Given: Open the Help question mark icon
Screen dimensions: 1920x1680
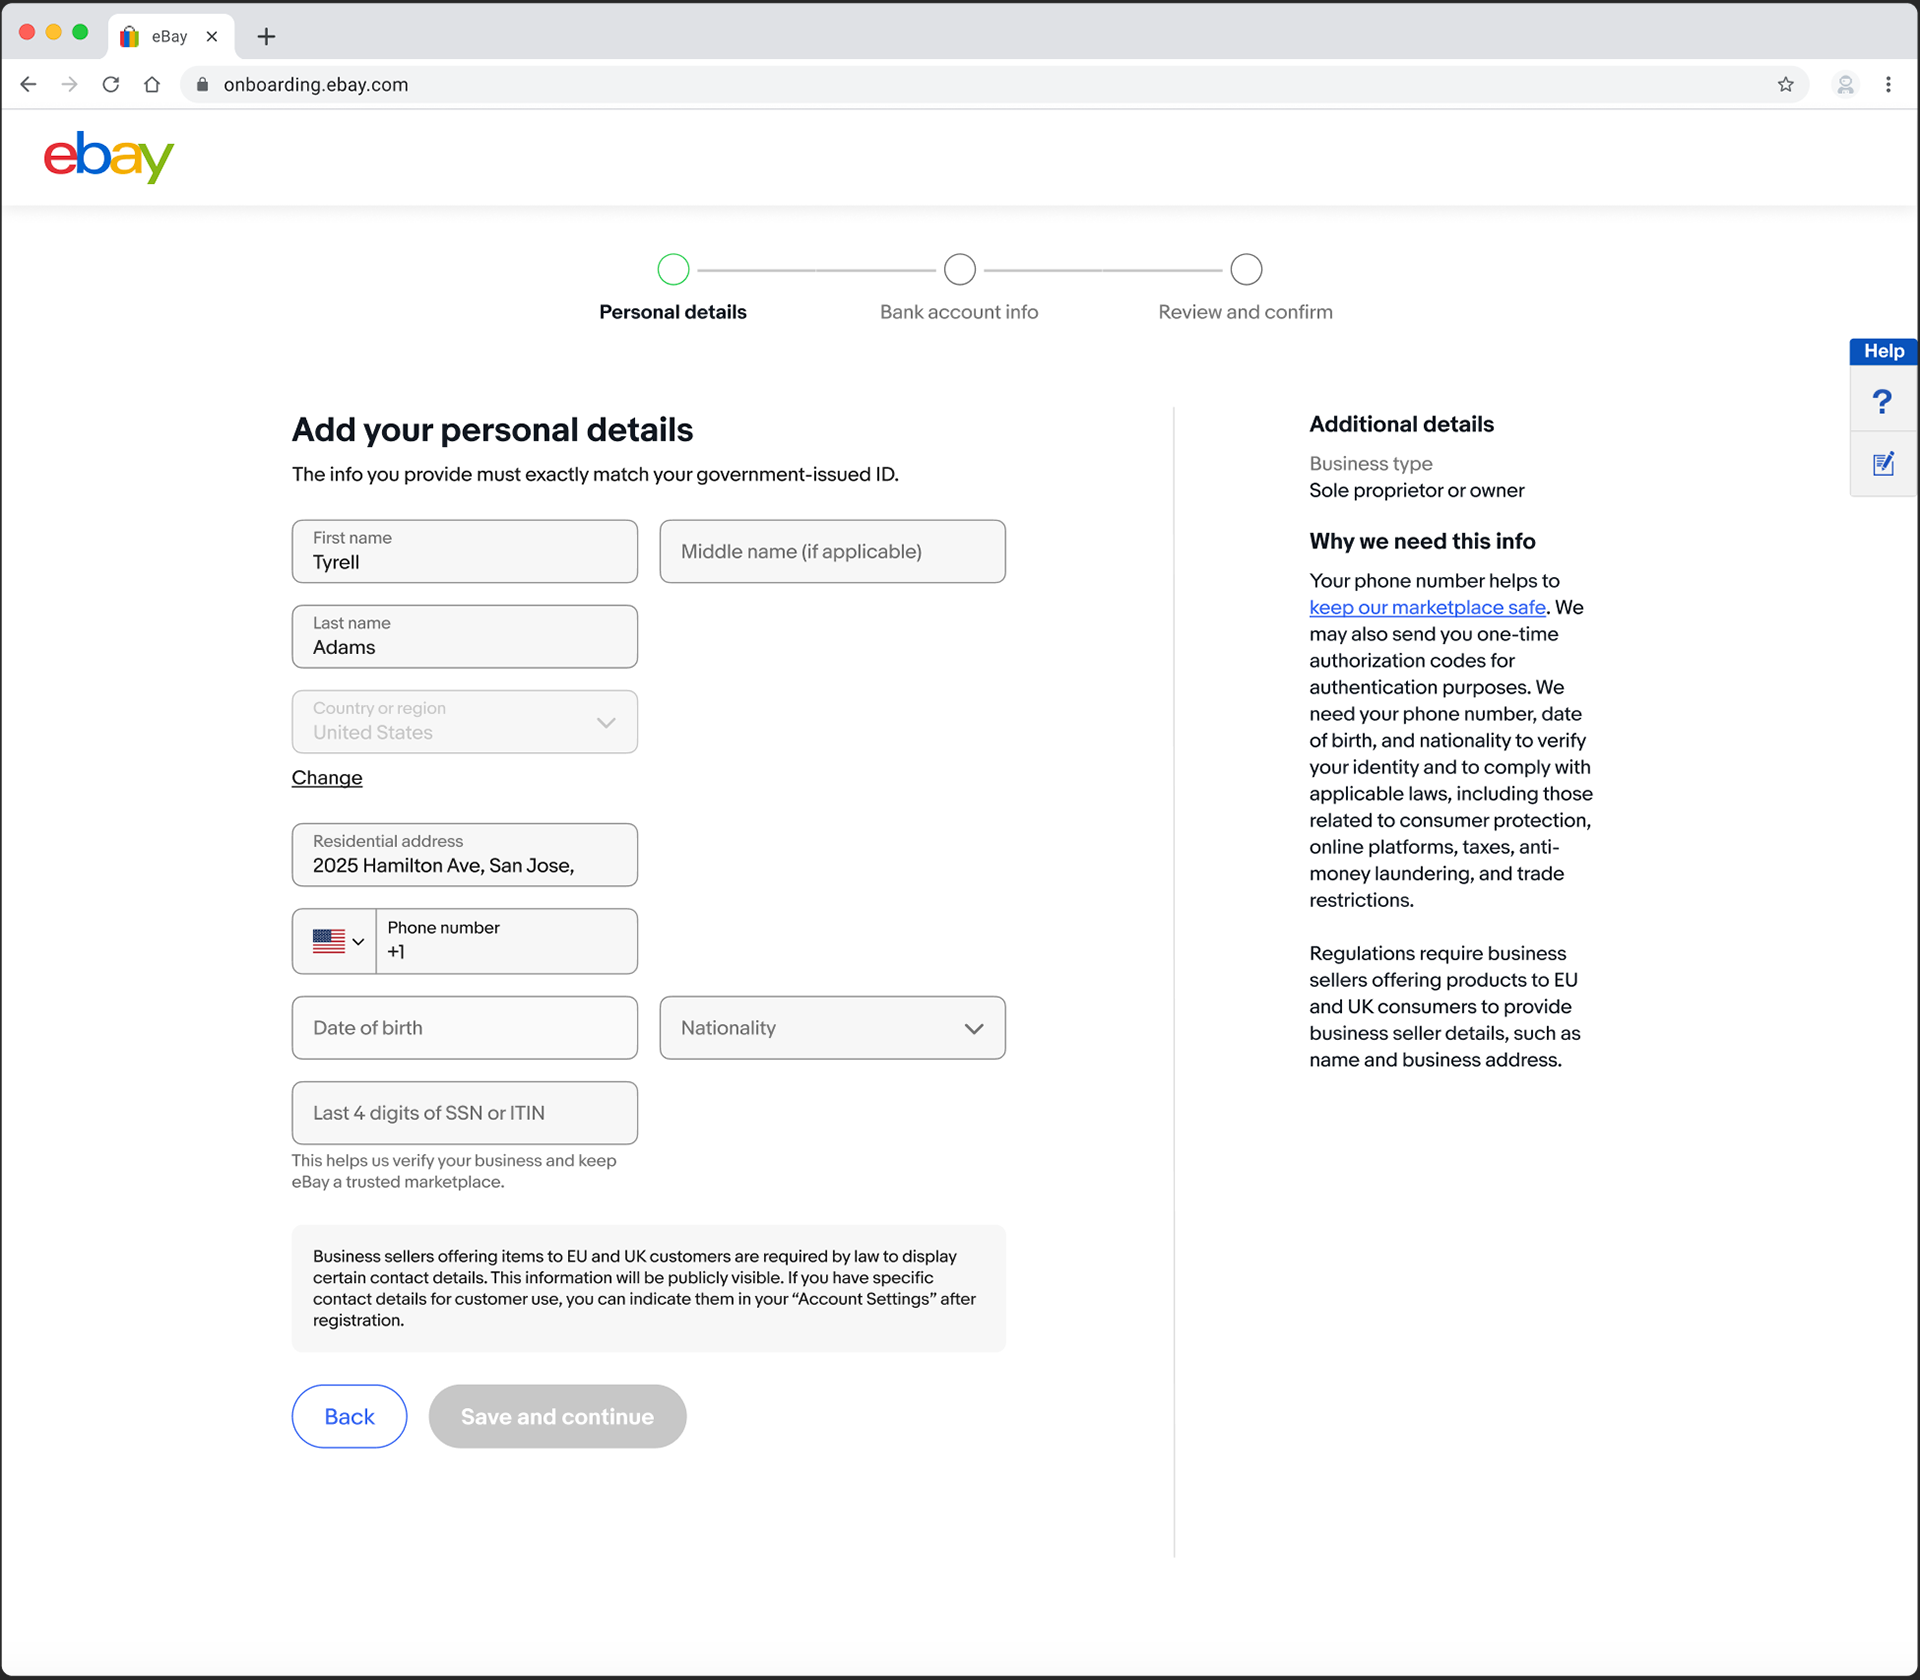Looking at the screenshot, I should [x=1882, y=402].
